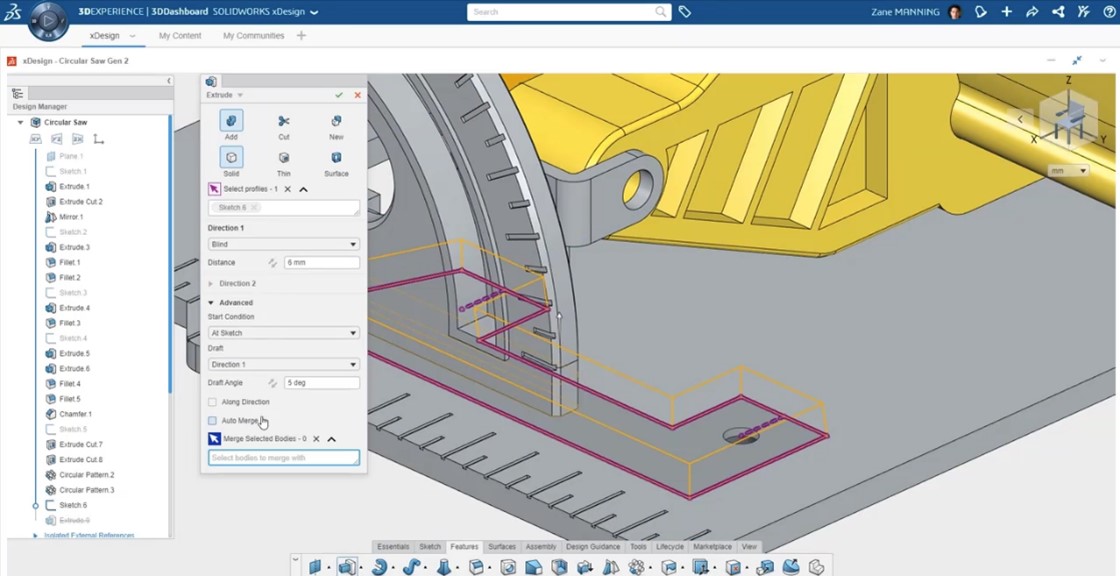The height and width of the screenshot is (576, 1120).
Task: Click the Design Manager panel icon
Action: (17, 92)
